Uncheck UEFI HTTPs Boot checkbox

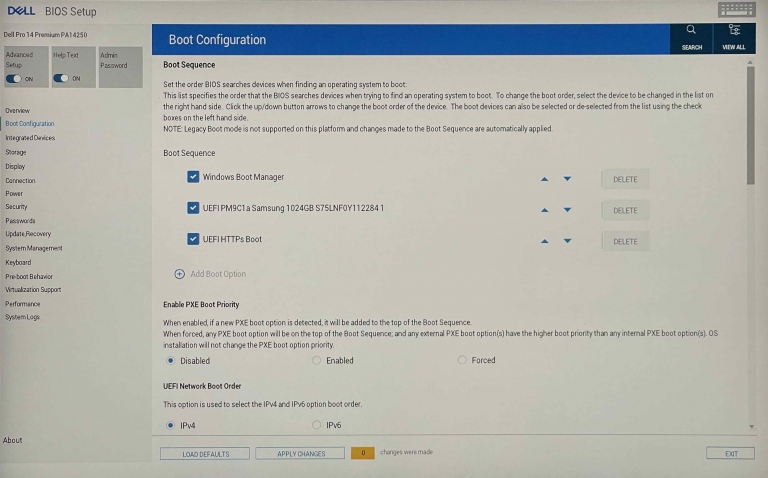pyautogui.click(x=193, y=239)
